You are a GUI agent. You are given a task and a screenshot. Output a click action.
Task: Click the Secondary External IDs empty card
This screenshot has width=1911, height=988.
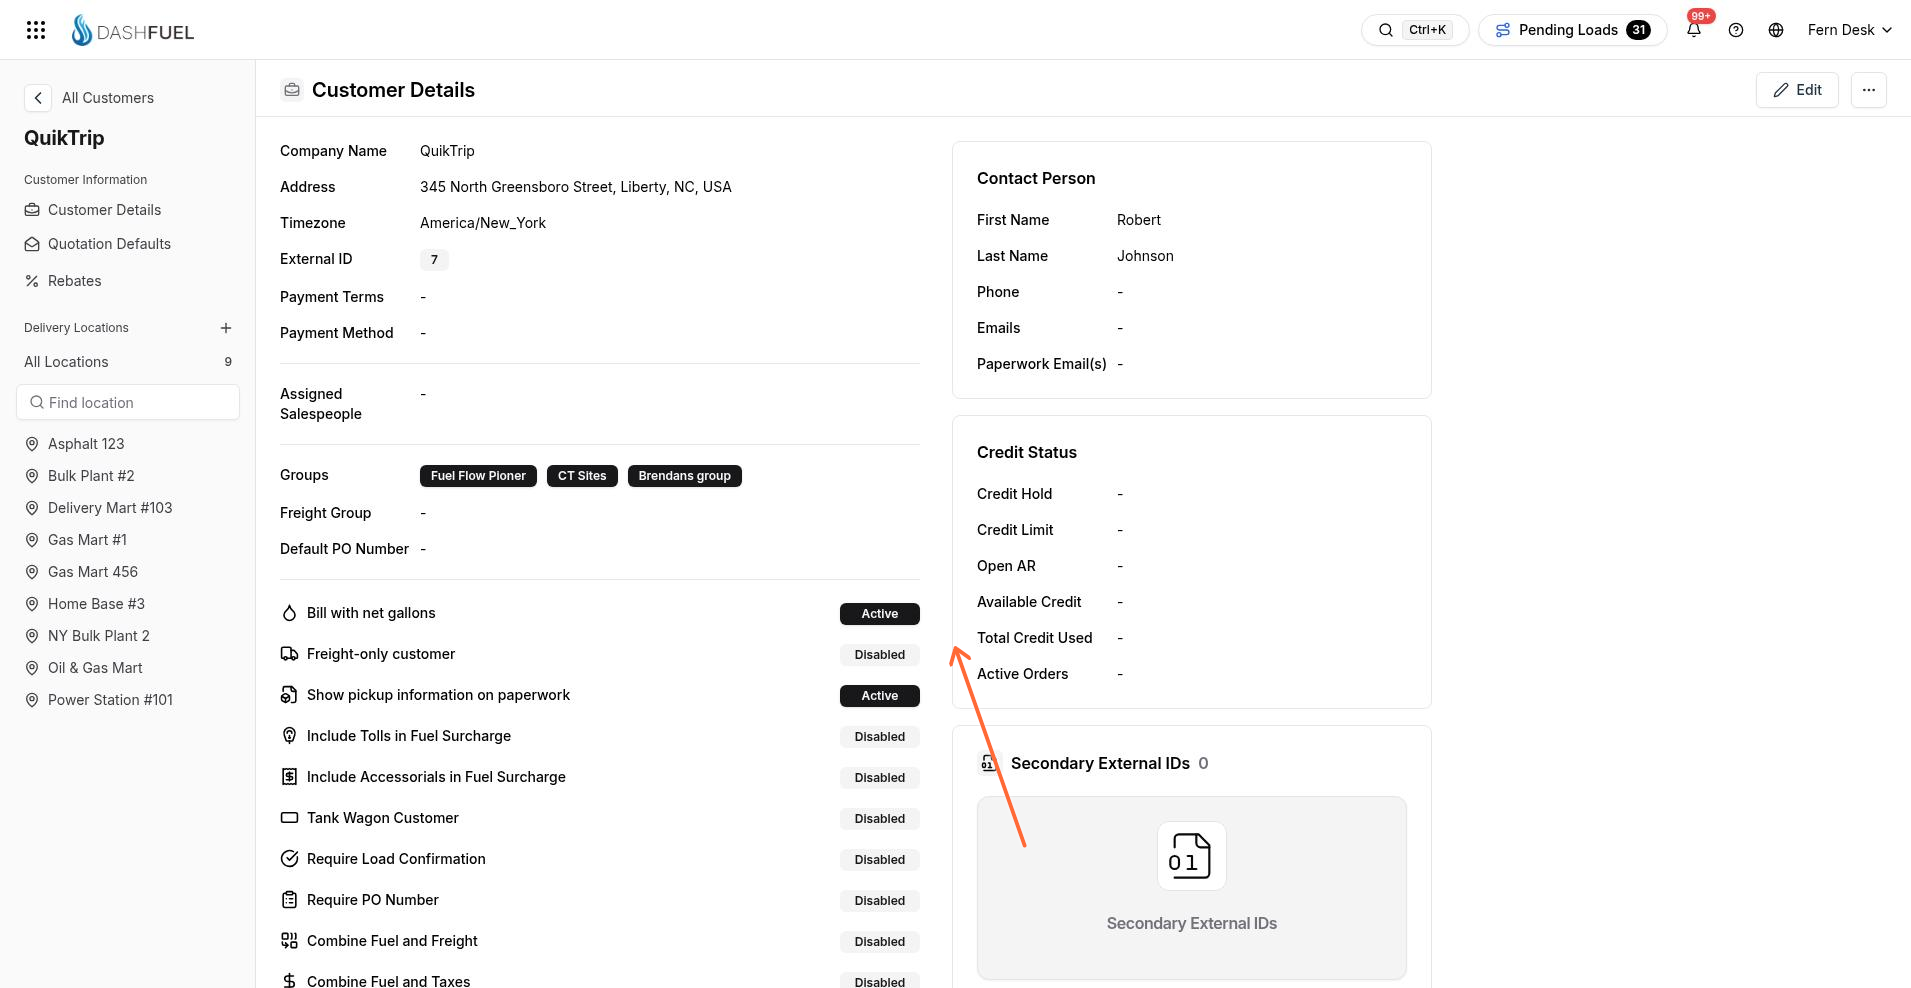click(x=1191, y=888)
